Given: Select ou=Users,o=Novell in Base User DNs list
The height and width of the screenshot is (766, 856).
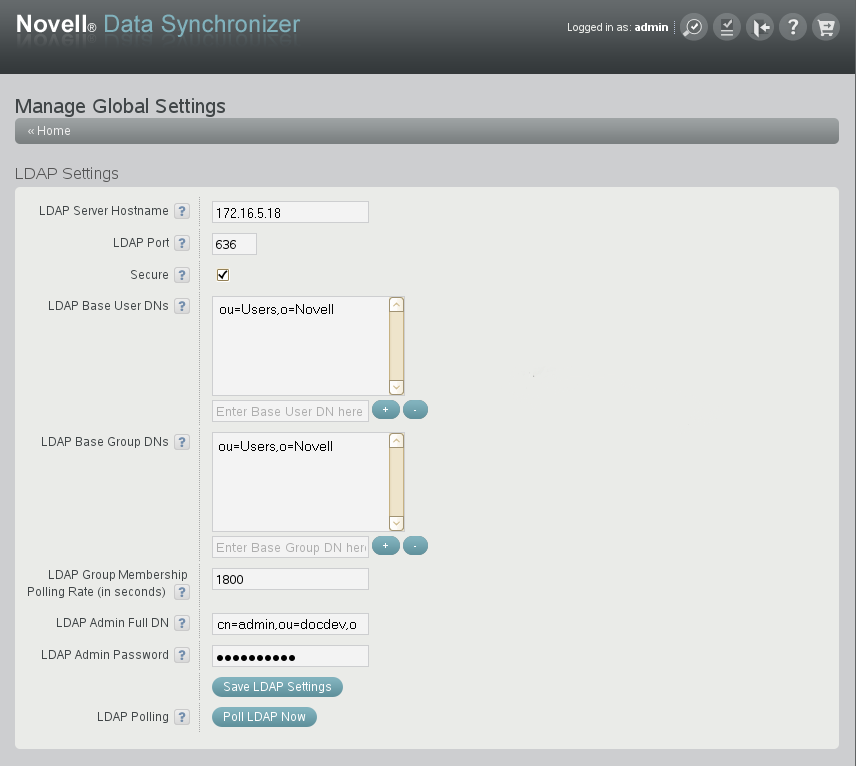Looking at the screenshot, I should [x=276, y=310].
